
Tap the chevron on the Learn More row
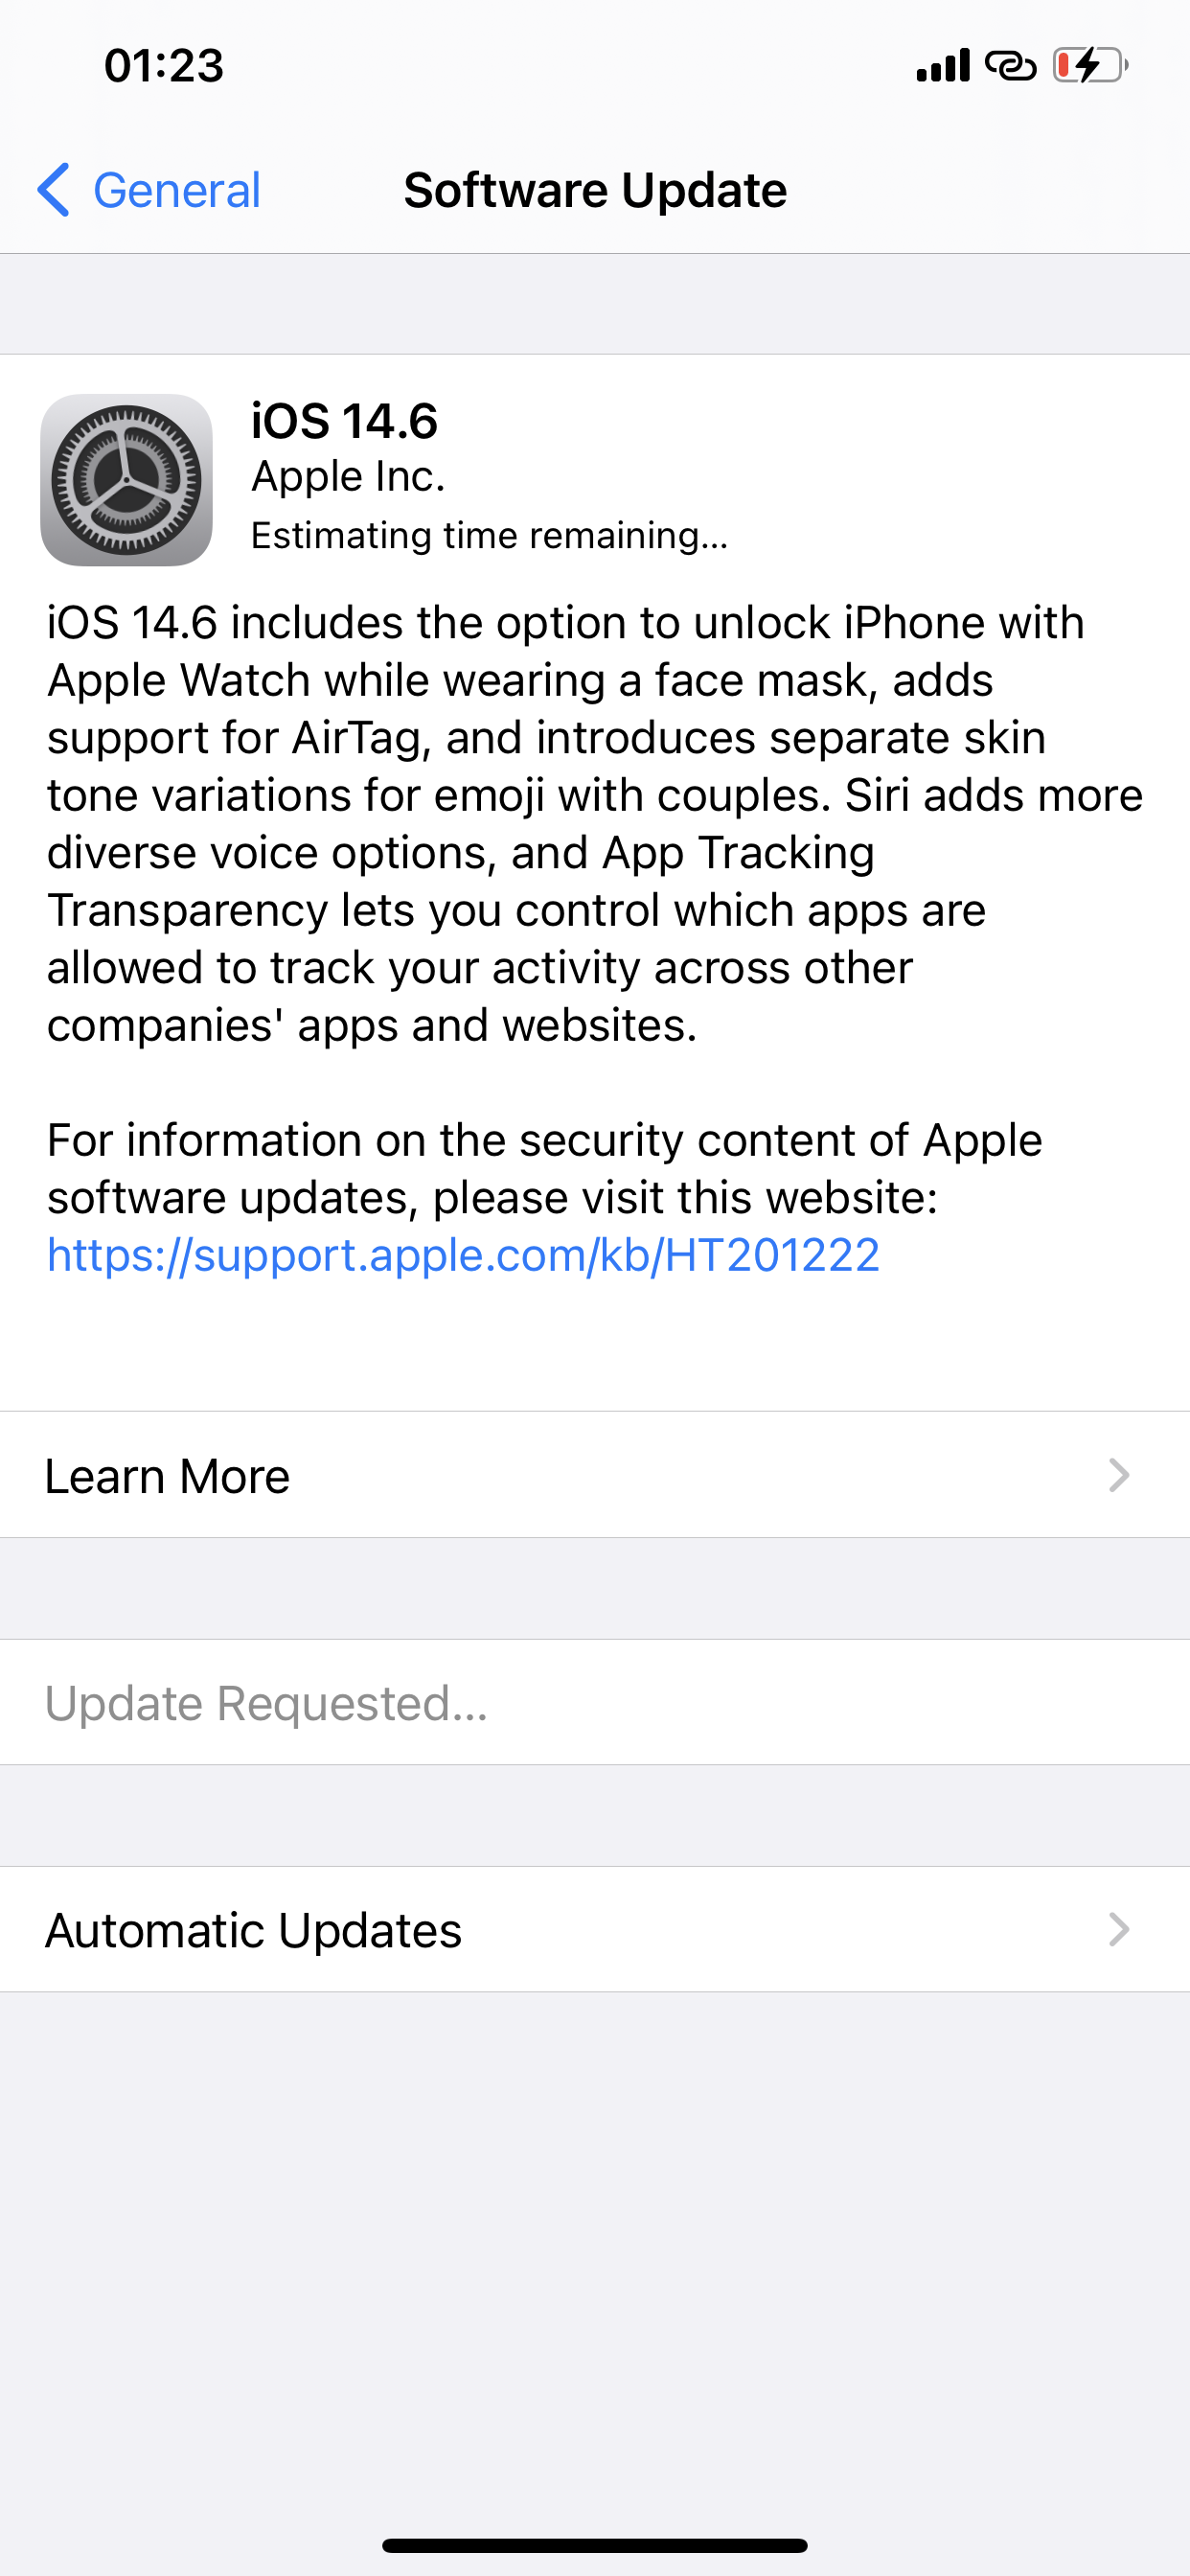pos(1122,1476)
